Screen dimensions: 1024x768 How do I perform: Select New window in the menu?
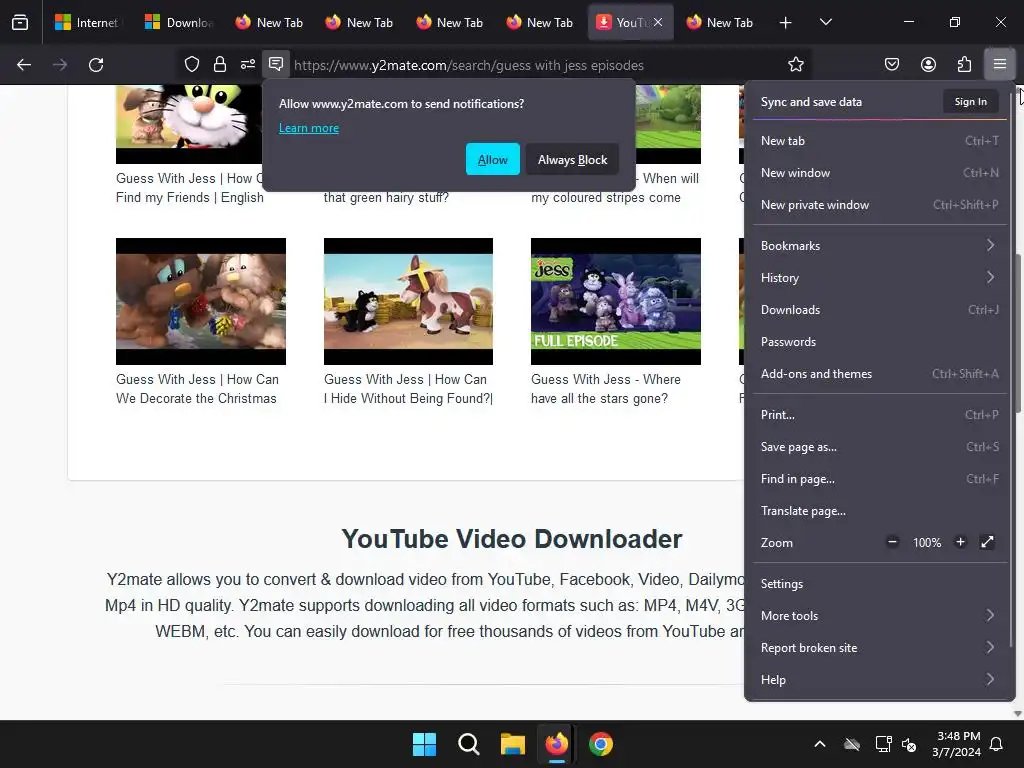click(x=879, y=172)
